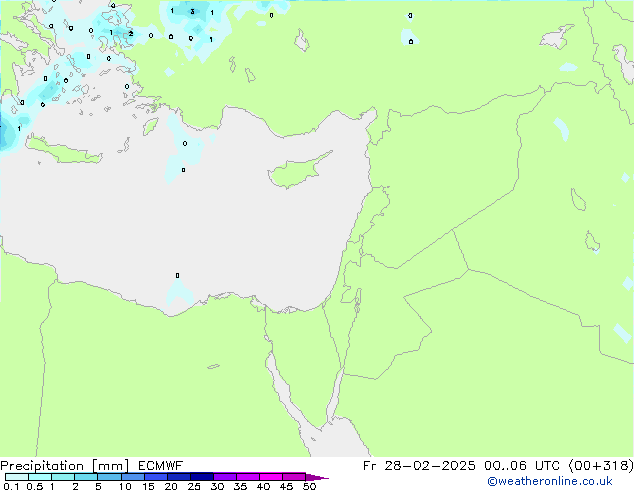The image size is (634, 490).
Task: Select the legend swatch between 30 and 35
Action: (x=225, y=477)
